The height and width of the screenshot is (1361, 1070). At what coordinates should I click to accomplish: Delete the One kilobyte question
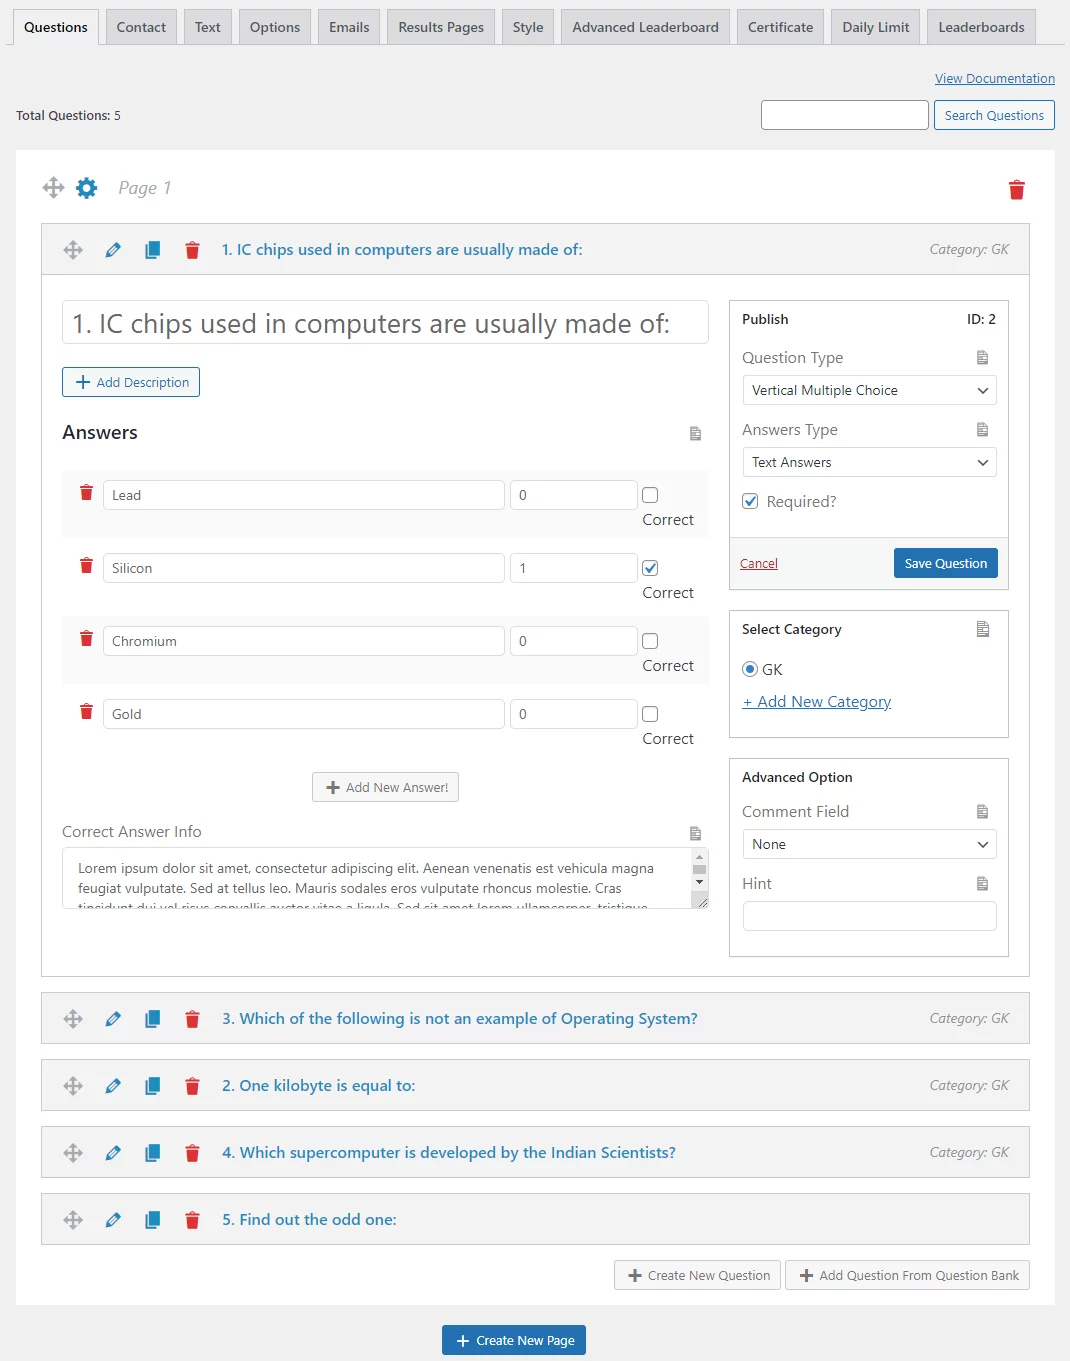[192, 1086]
